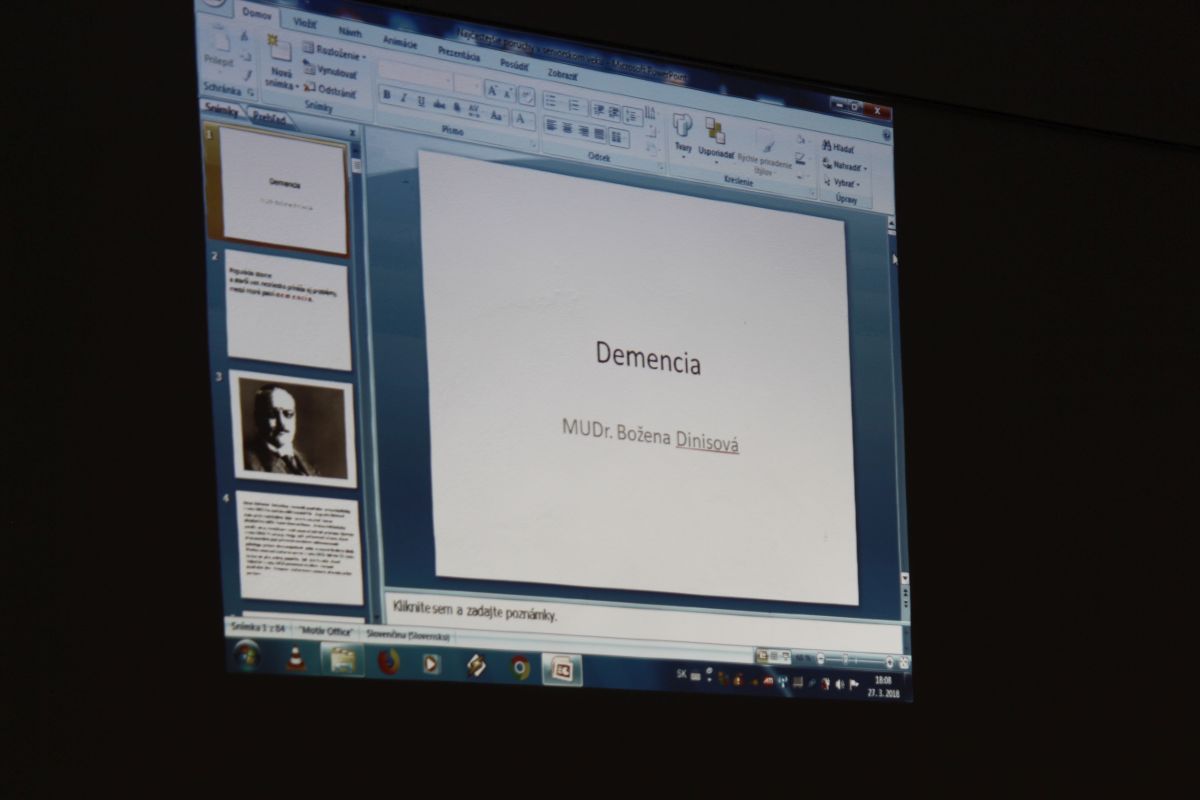Image resolution: width=1200 pixels, height=800 pixels.
Task: Clear all formatting icon in Písmo group
Action: pyautogui.click(x=526, y=95)
